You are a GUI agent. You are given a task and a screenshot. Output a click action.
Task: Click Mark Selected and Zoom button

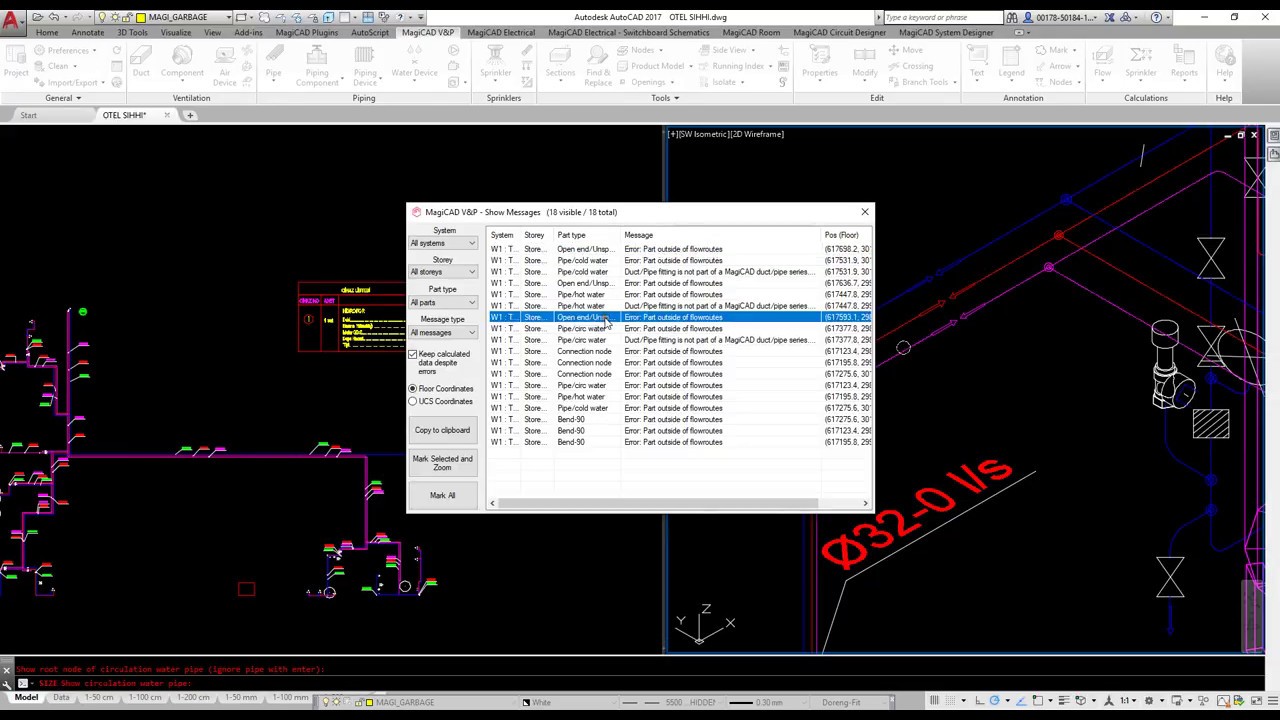pos(442,463)
